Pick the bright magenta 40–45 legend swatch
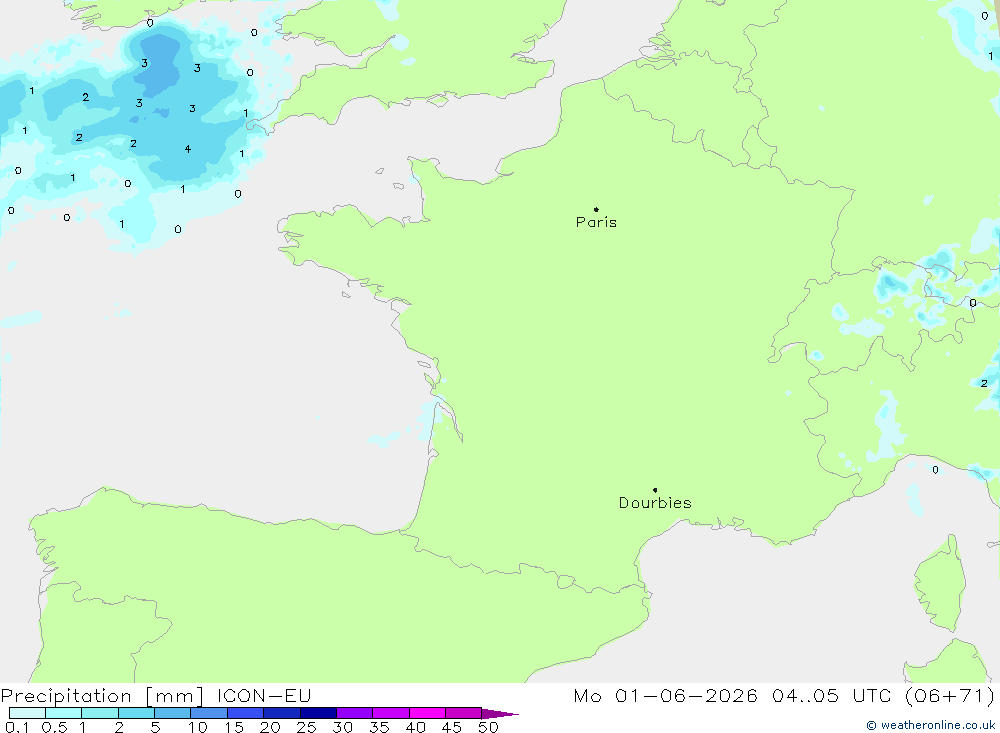Image resolution: width=1000 pixels, height=733 pixels. (x=427, y=713)
